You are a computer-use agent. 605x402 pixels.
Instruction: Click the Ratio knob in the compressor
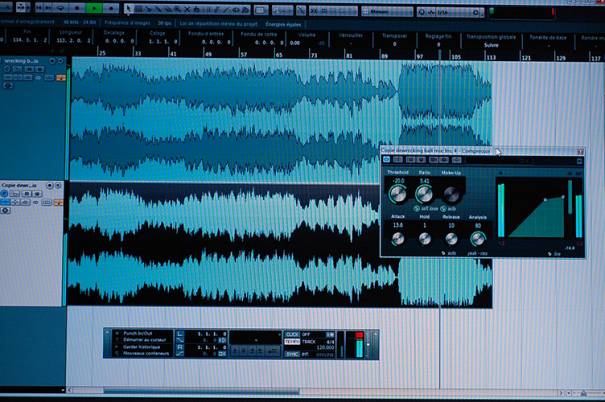pyautogui.click(x=425, y=193)
